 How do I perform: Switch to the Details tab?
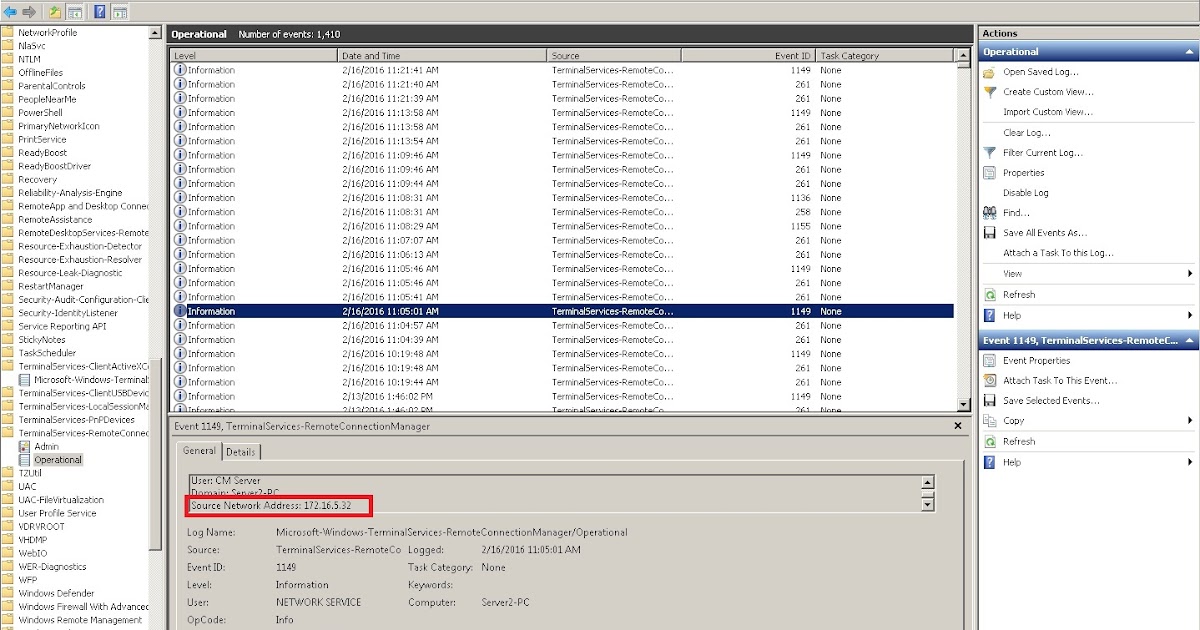point(240,451)
